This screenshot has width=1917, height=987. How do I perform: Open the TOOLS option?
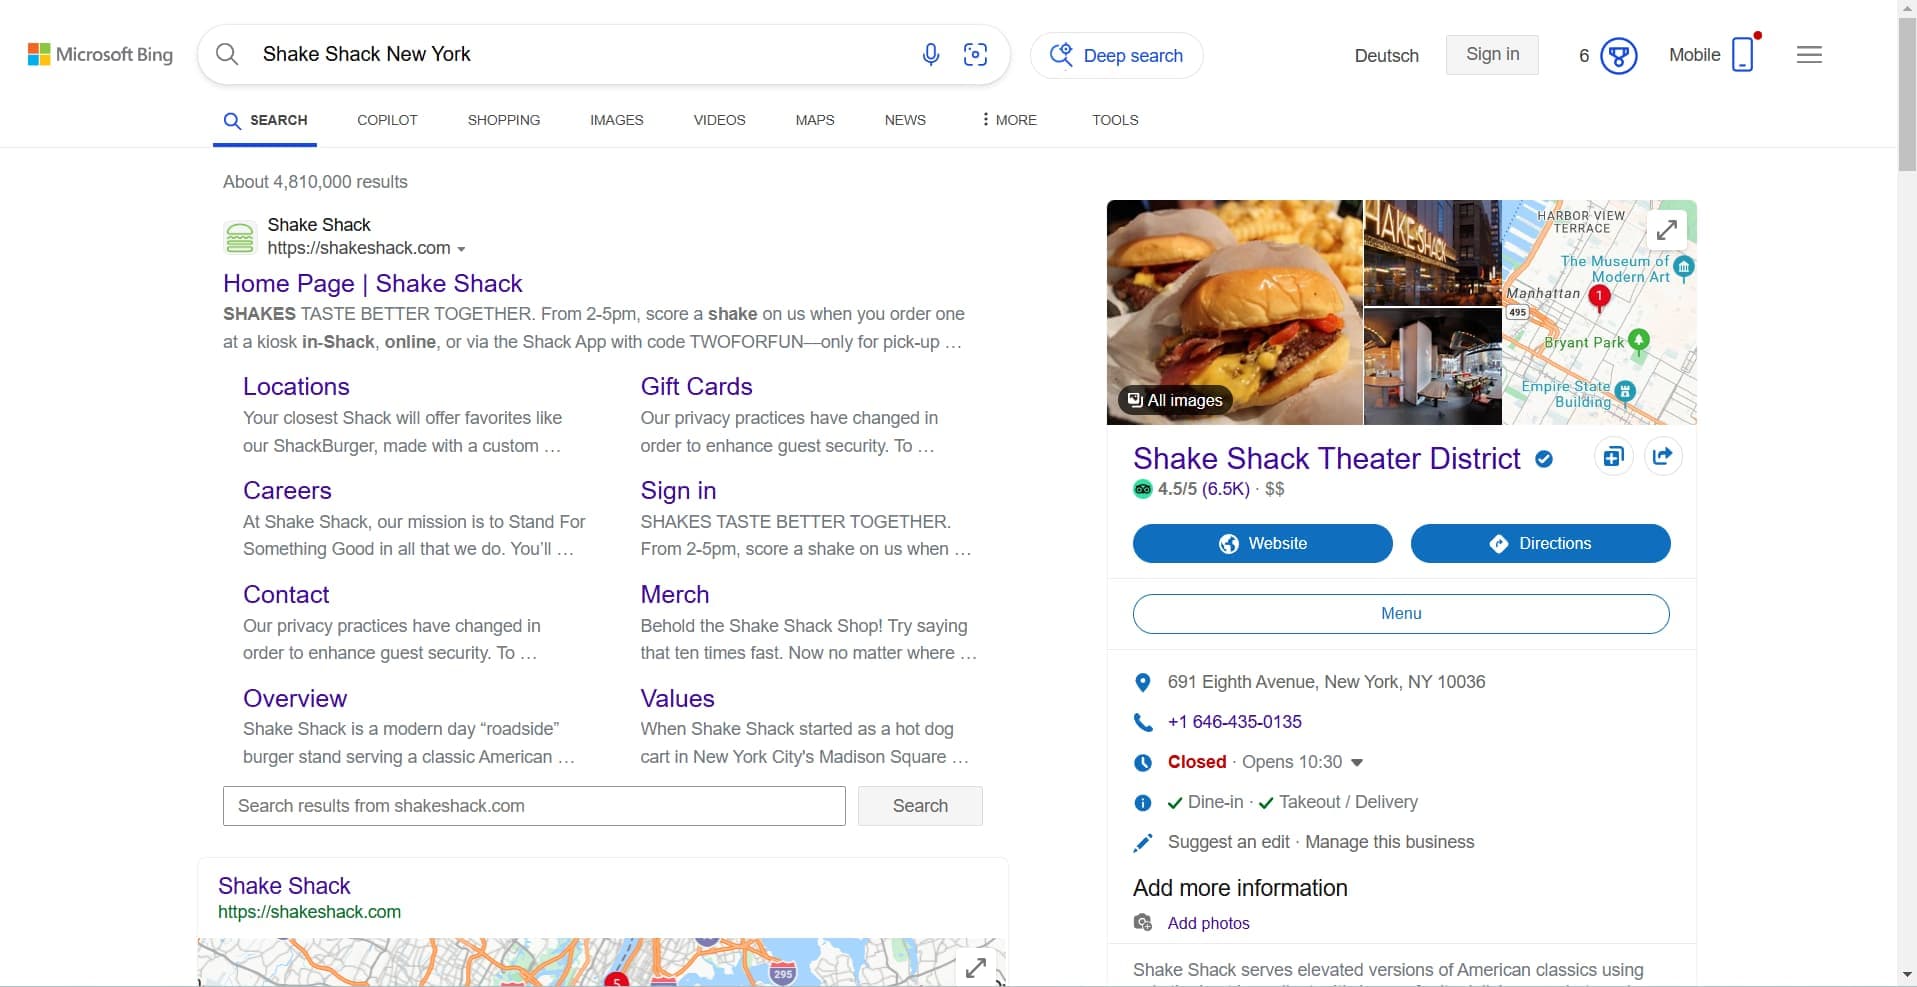point(1115,120)
